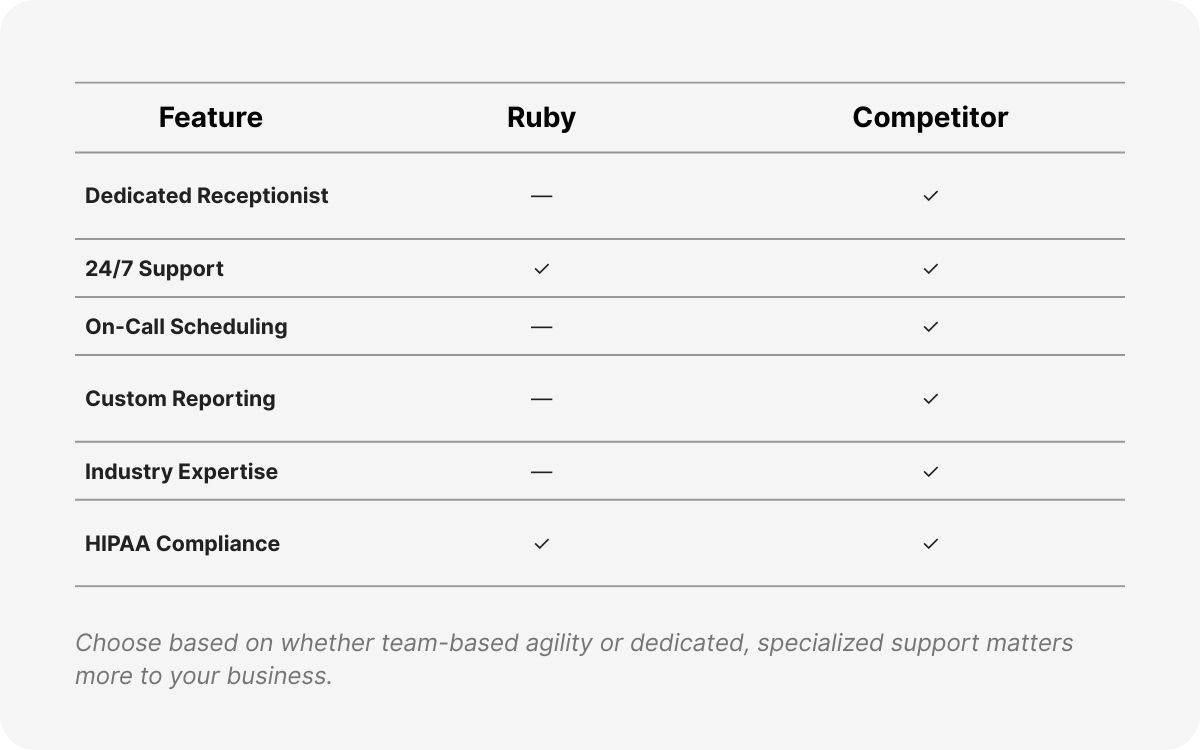Click Ruby's Dedicated Receptionist dash

tap(541, 196)
